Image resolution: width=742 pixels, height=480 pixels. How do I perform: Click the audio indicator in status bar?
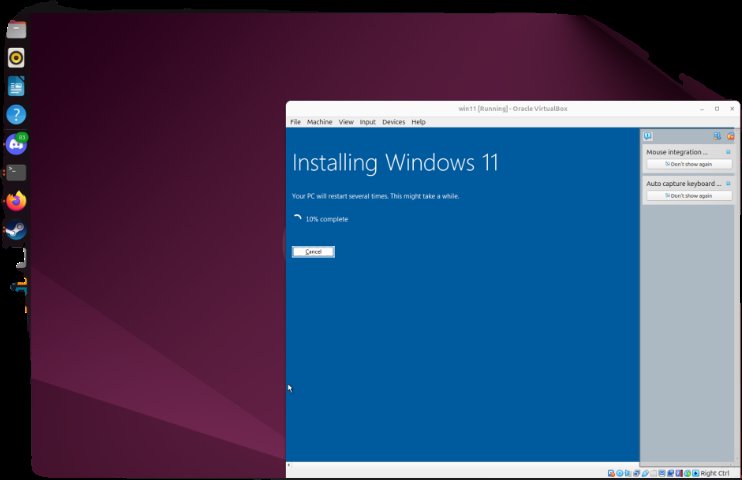coord(627,473)
